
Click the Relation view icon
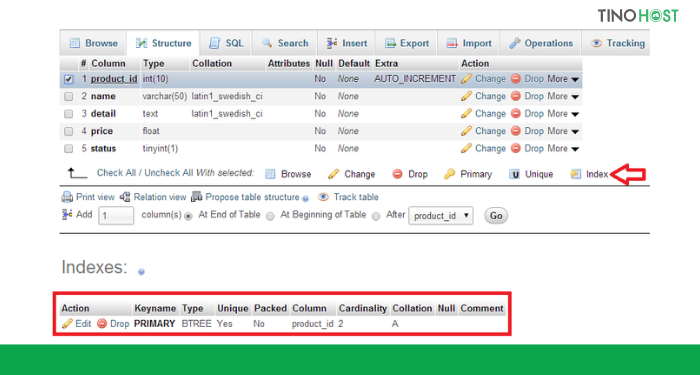pos(125,197)
